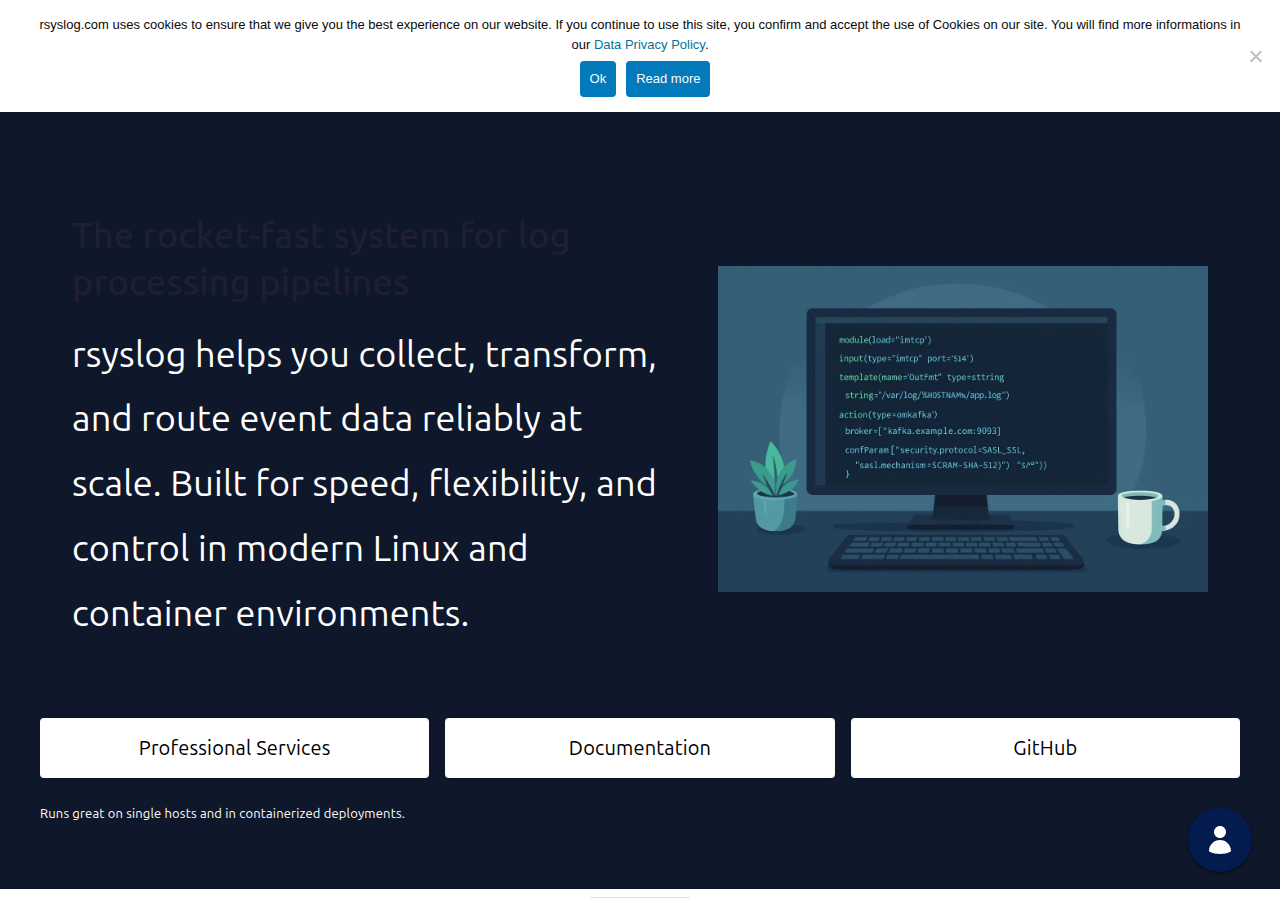Dismiss the cookie notice with the X

(1256, 57)
